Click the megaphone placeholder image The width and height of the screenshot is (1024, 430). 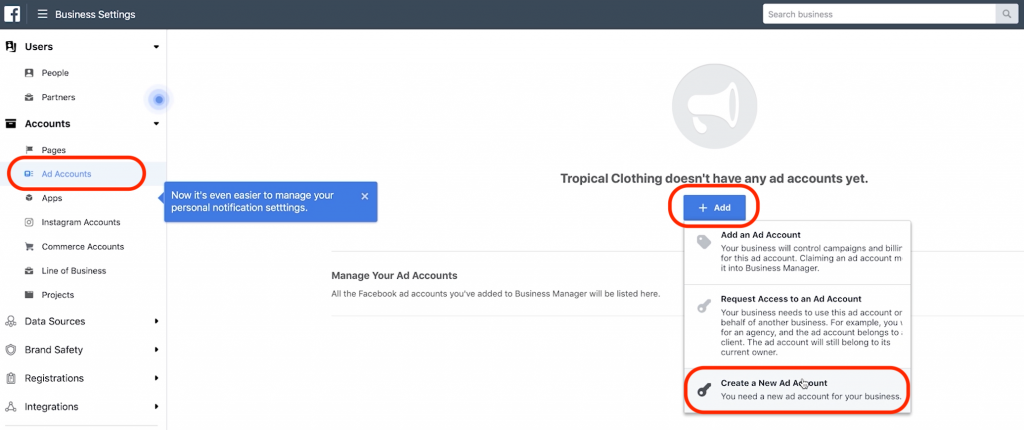714,107
